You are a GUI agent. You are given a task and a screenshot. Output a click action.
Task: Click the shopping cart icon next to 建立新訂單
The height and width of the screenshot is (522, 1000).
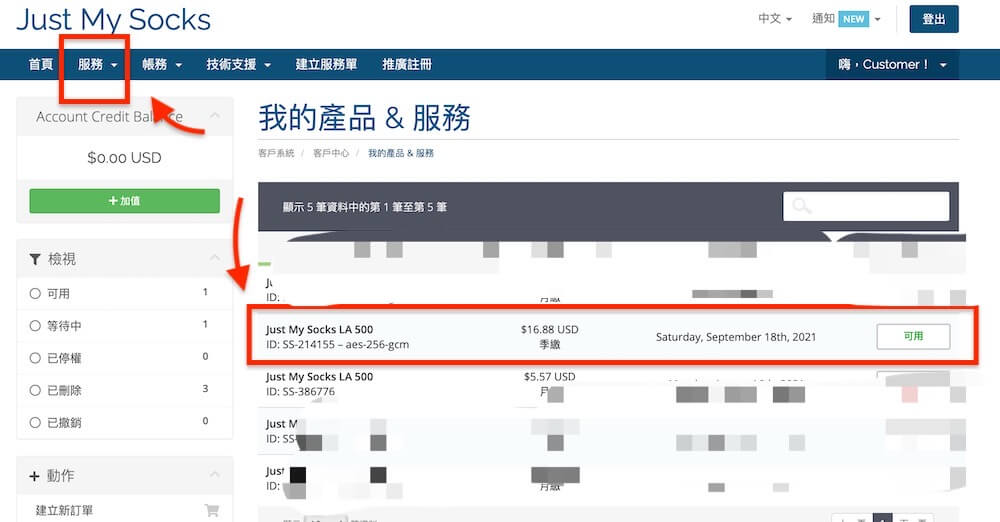point(211,510)
